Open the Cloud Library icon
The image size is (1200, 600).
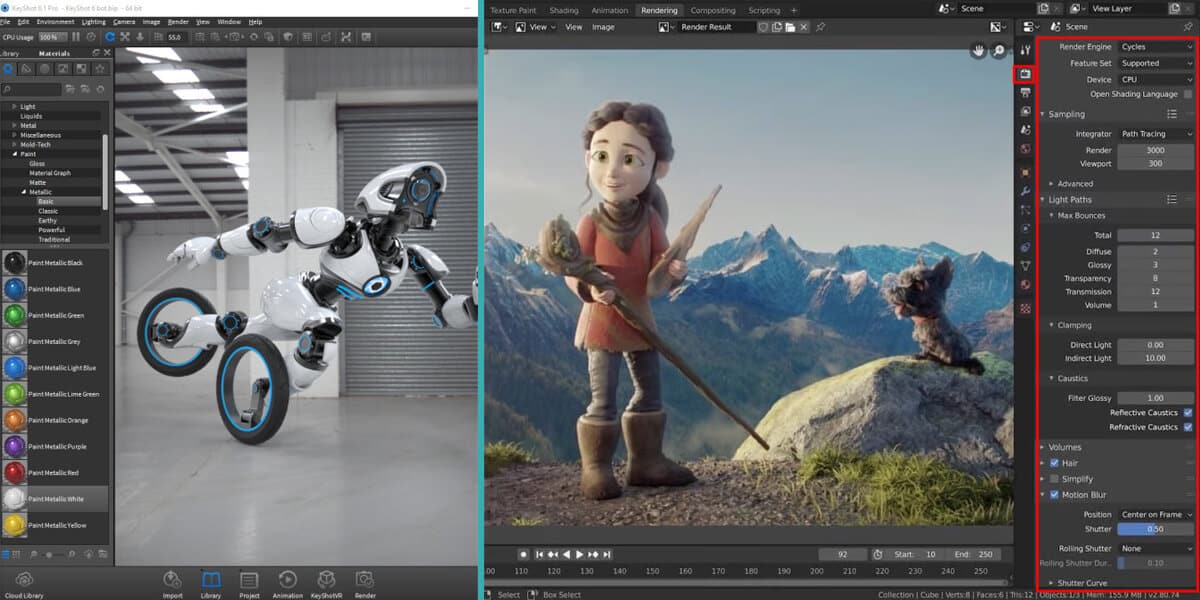coord(24,580)
